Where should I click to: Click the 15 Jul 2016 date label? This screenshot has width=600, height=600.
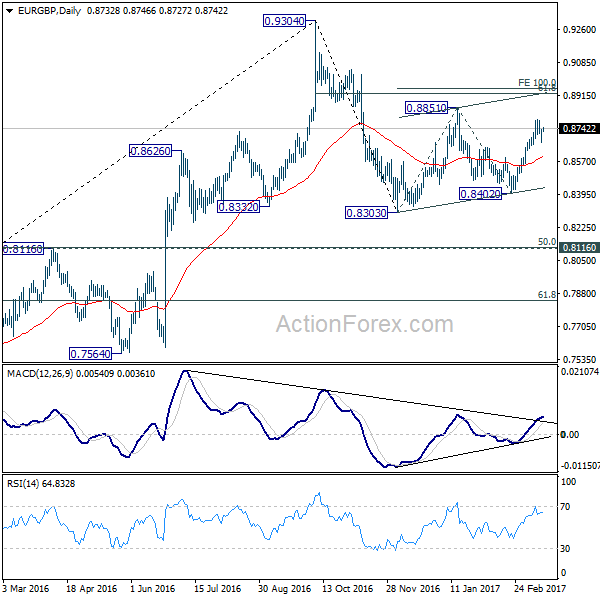(217, 589)
